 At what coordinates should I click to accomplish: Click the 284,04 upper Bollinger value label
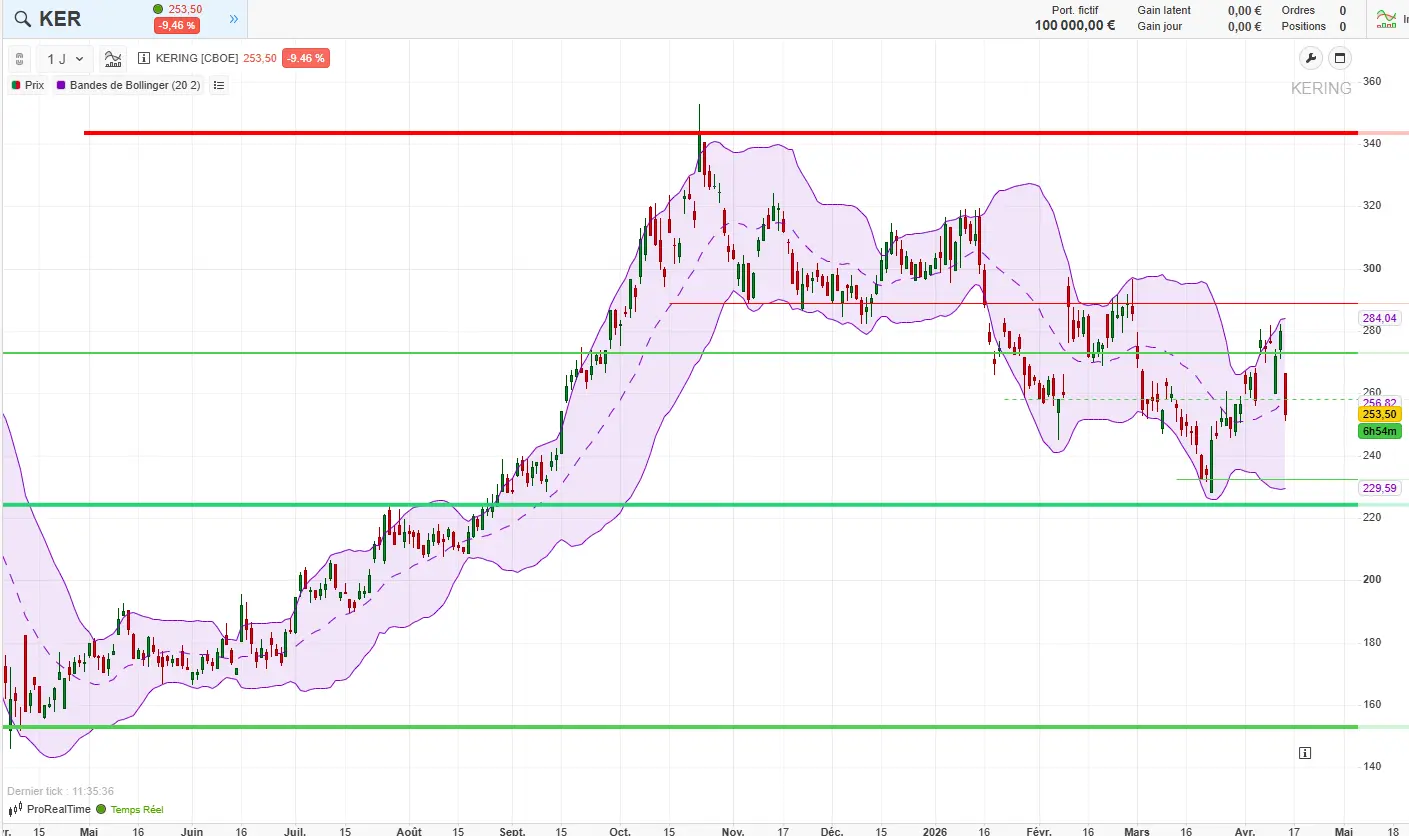pos(1379,318)
